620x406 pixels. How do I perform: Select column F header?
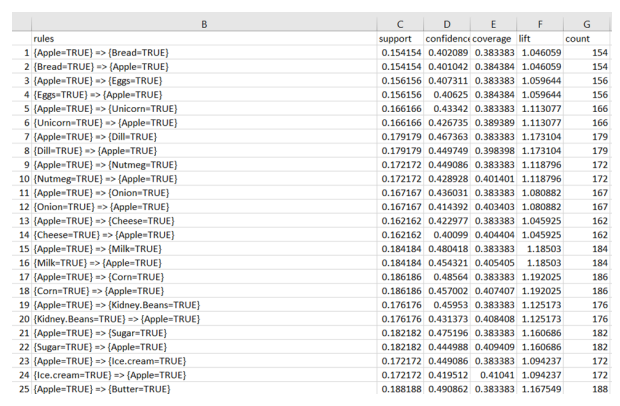540,25
